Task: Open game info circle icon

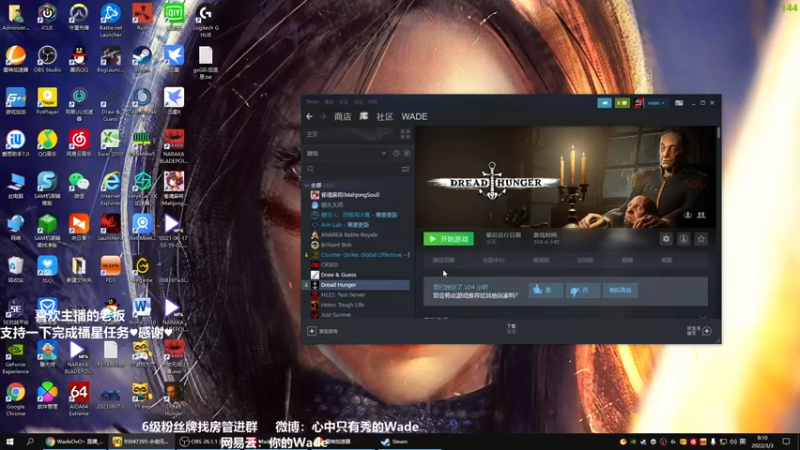Action: pyautogui.click(x=684, y=239)
